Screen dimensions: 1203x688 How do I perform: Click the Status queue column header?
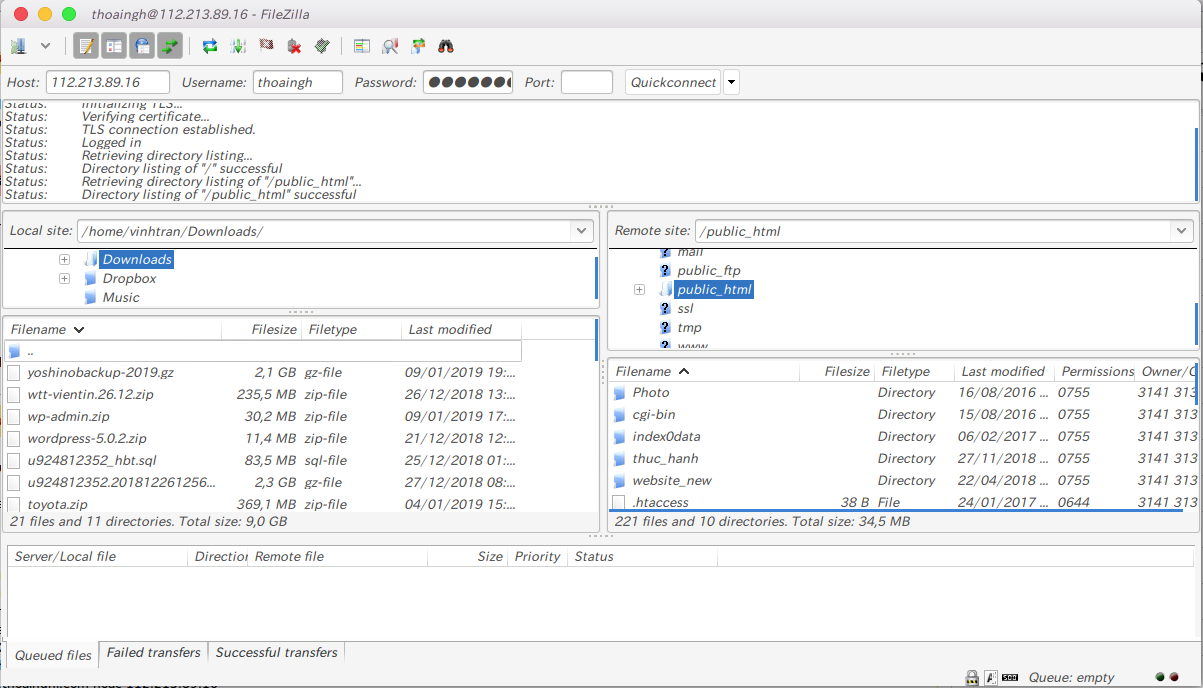click(x=642, y=556)
